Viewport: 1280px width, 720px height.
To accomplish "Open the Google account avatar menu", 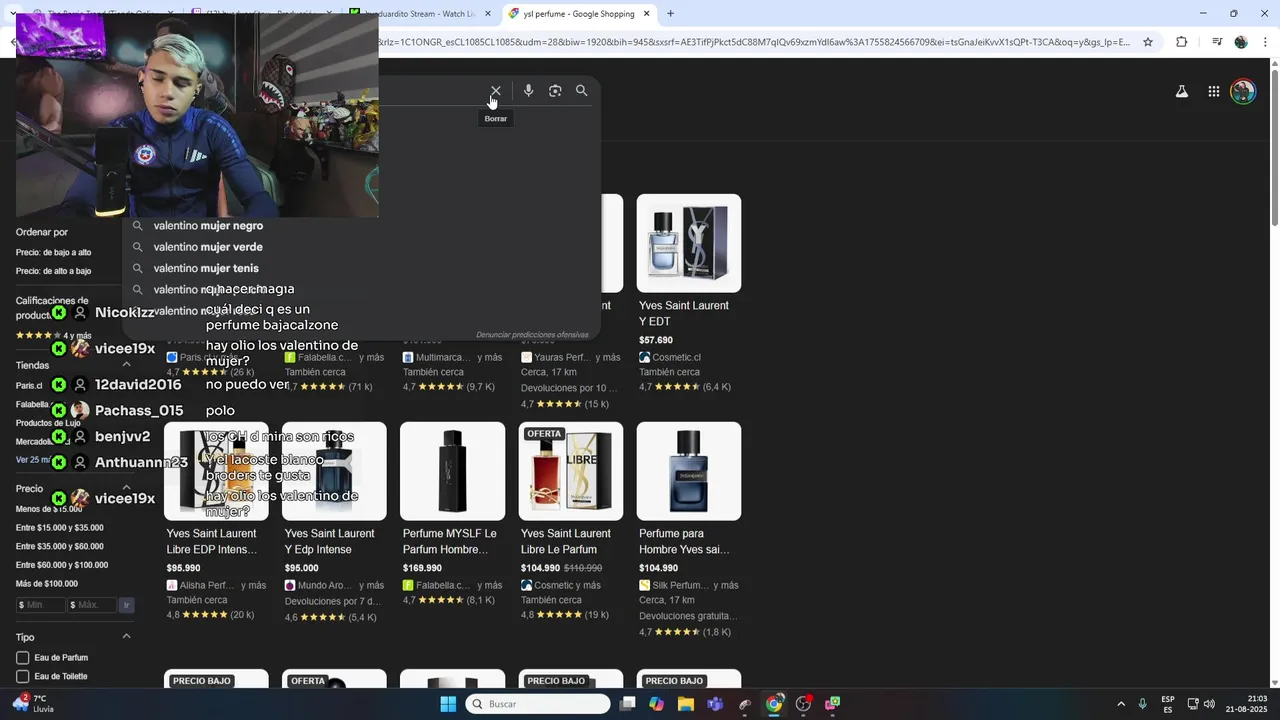I will pos(1243,91).
